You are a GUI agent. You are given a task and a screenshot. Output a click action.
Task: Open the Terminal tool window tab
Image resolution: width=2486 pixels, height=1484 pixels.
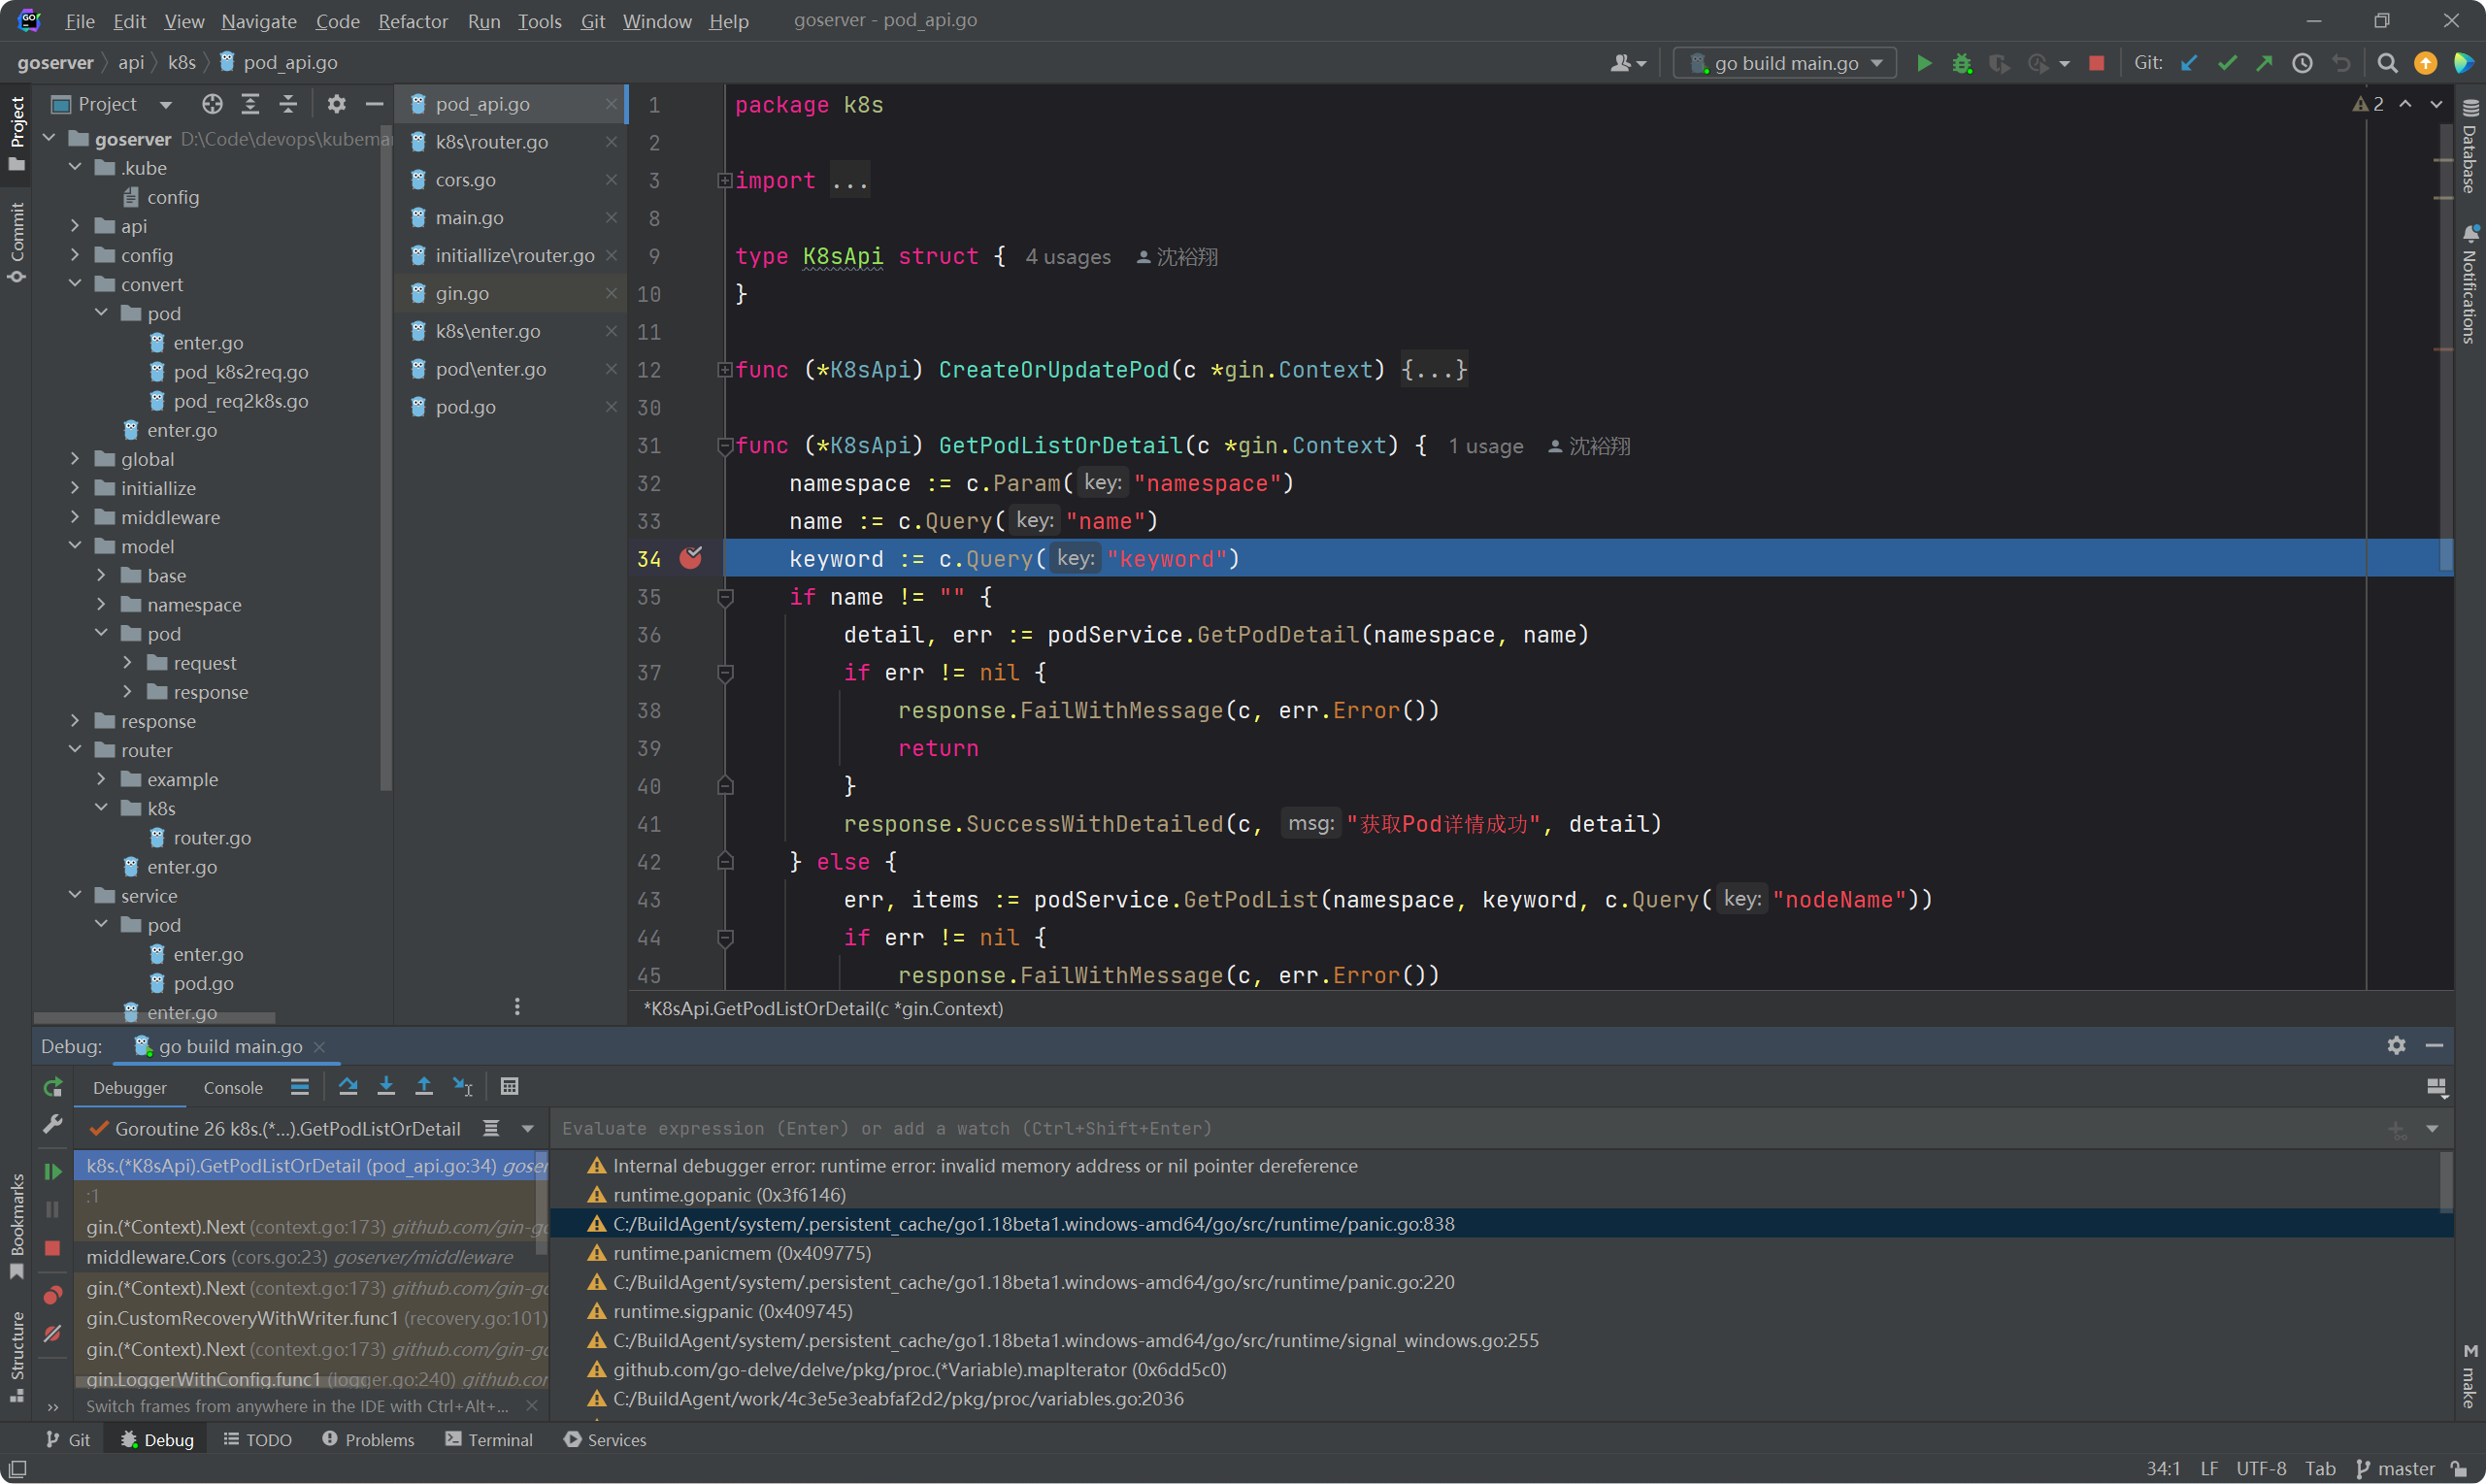pyautogui.click(x=489, y=1439)
